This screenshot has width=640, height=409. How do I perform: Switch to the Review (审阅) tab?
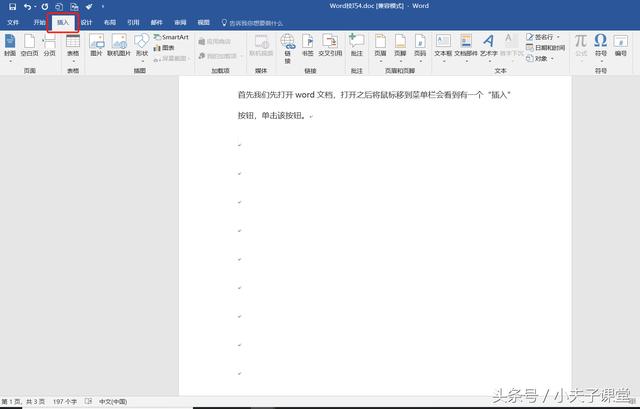[x=180, y=22]
